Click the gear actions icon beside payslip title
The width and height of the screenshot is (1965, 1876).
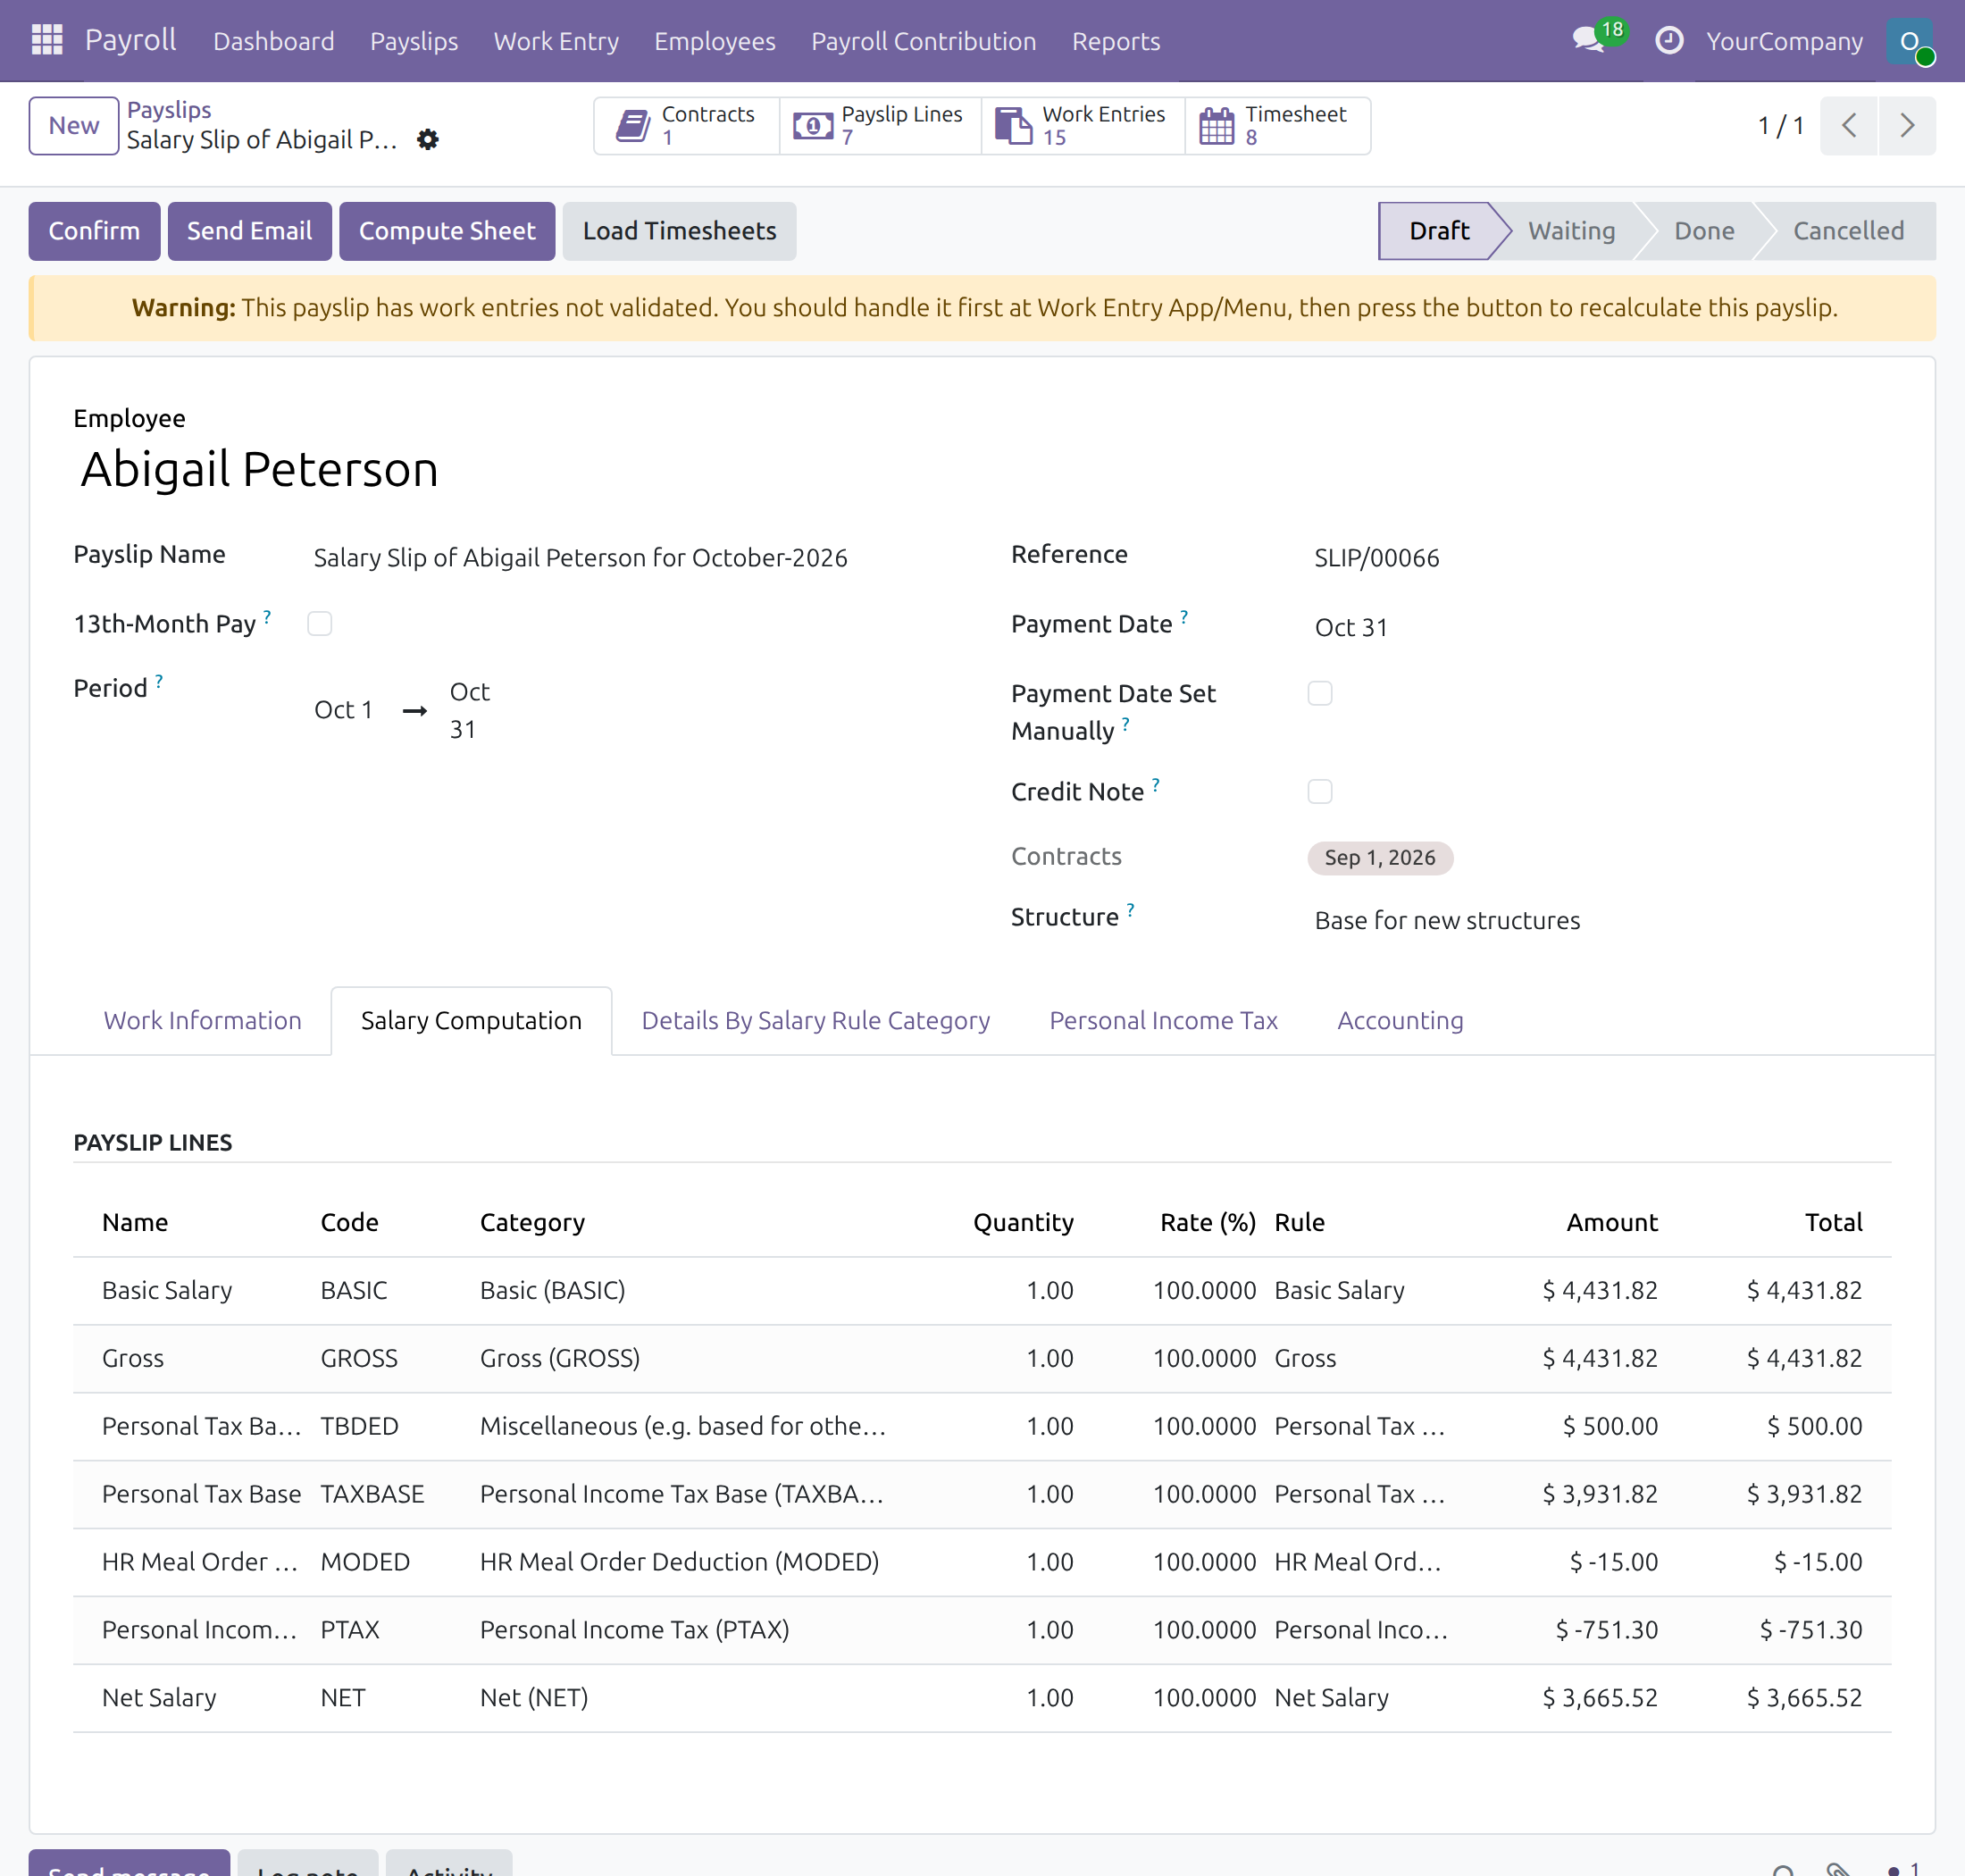tap(427, 140)
